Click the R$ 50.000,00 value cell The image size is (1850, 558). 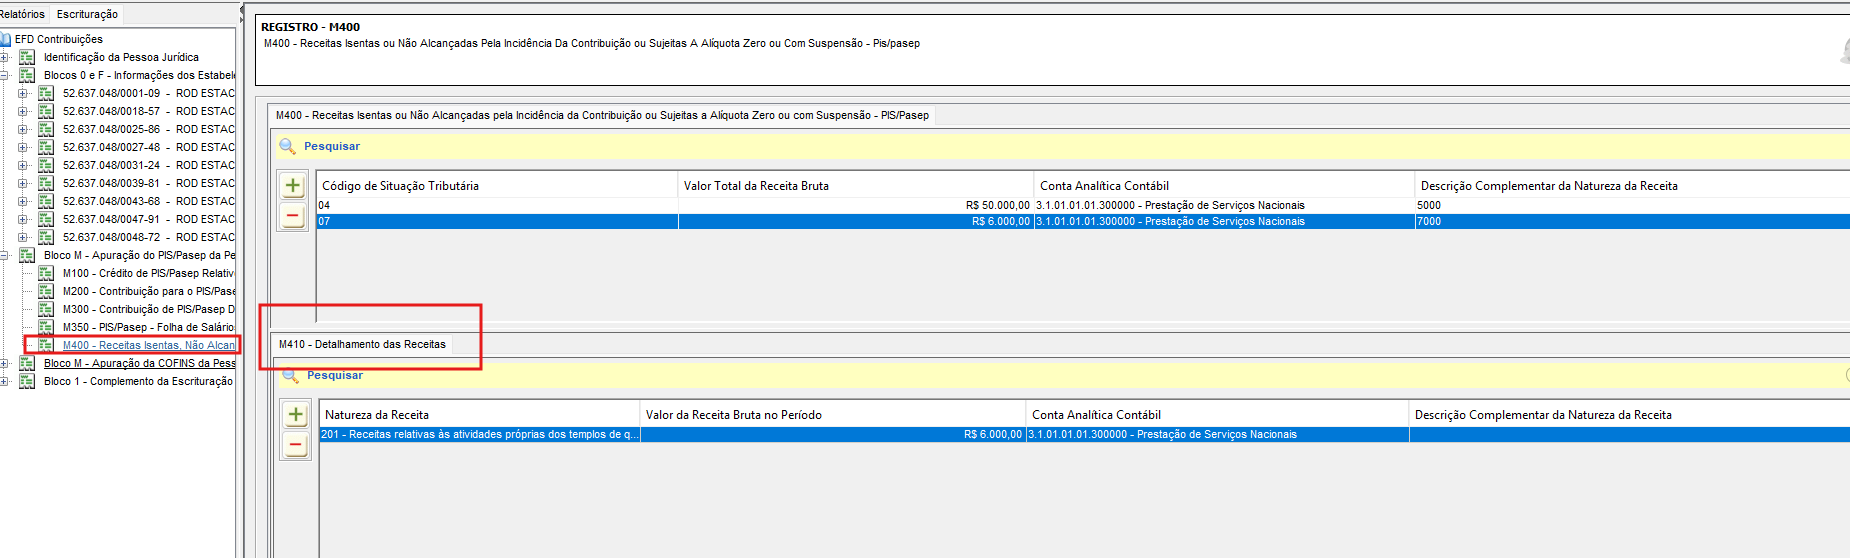coord(856,205)
